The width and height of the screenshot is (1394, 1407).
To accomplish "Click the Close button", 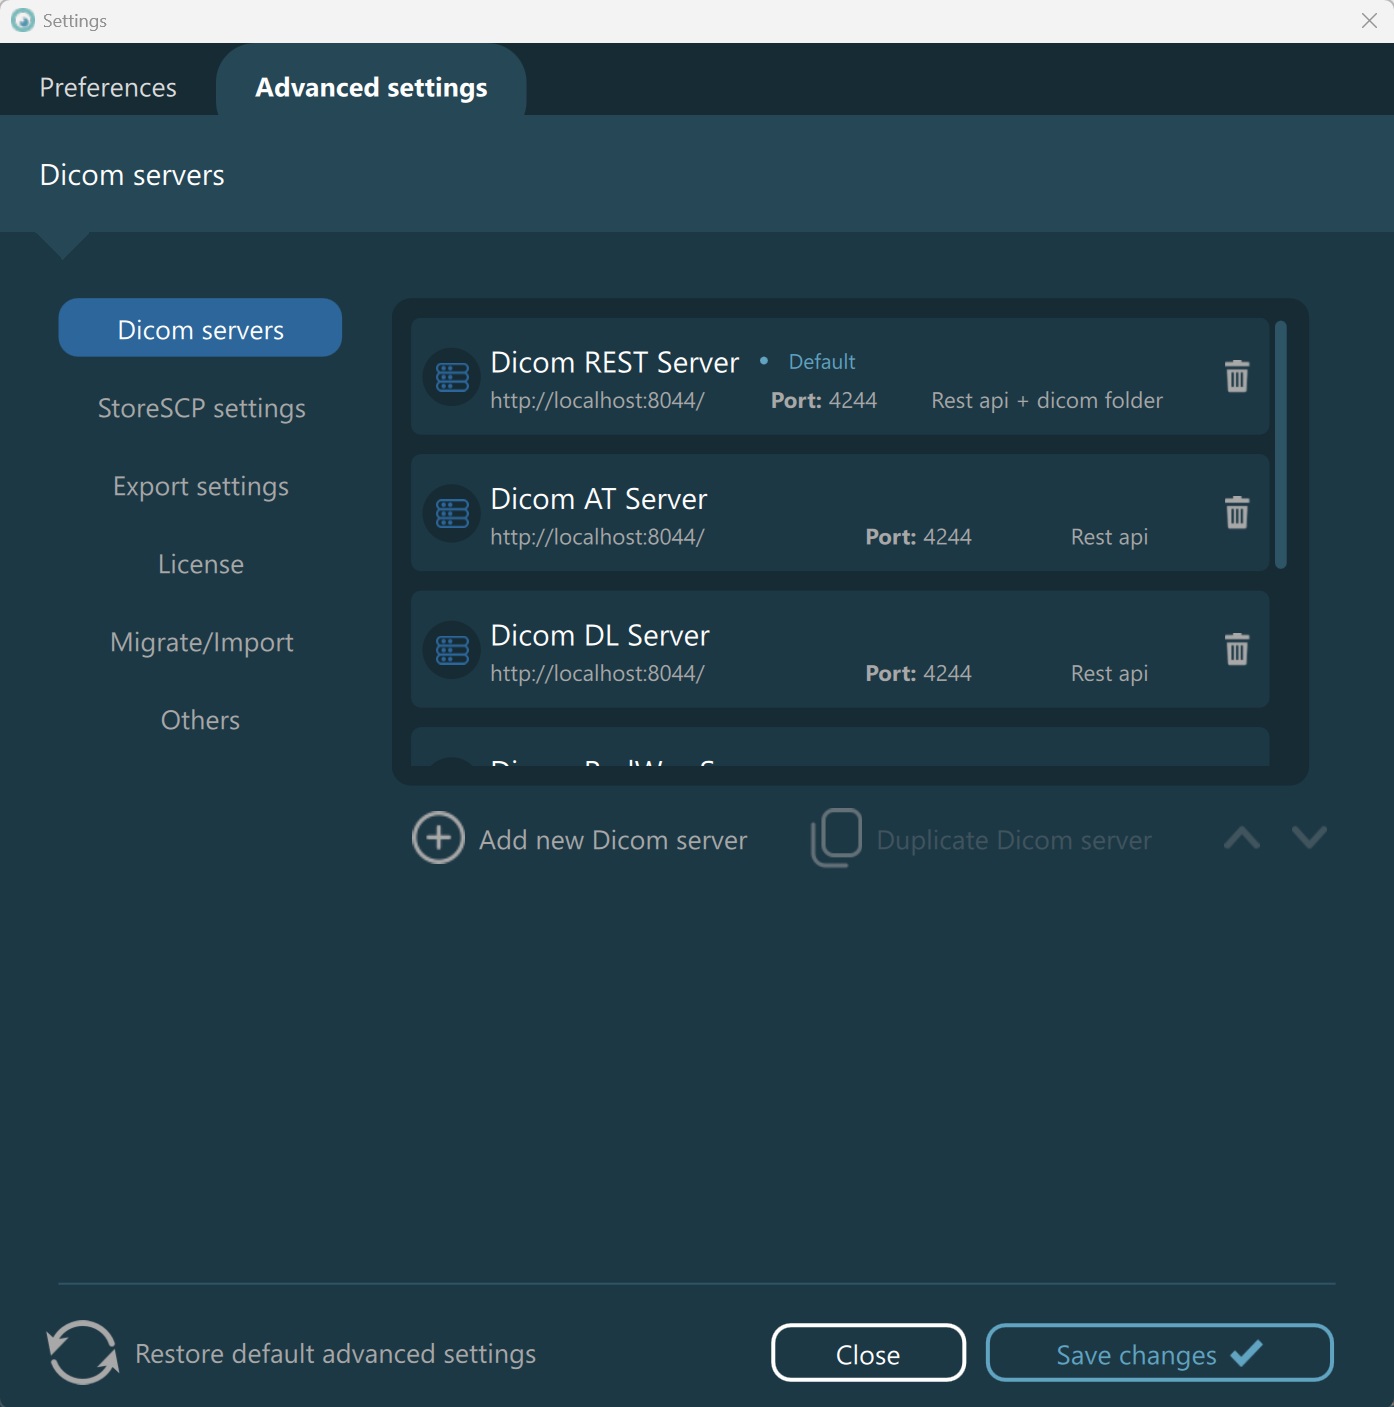I will coord(868,1354).
